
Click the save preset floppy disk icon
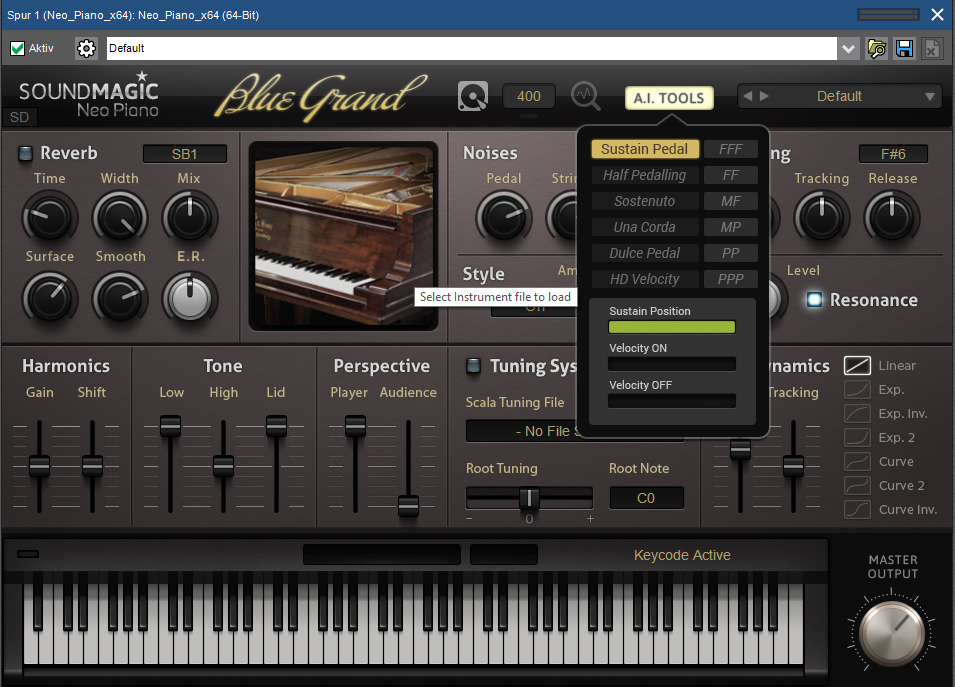pos(904,48)
